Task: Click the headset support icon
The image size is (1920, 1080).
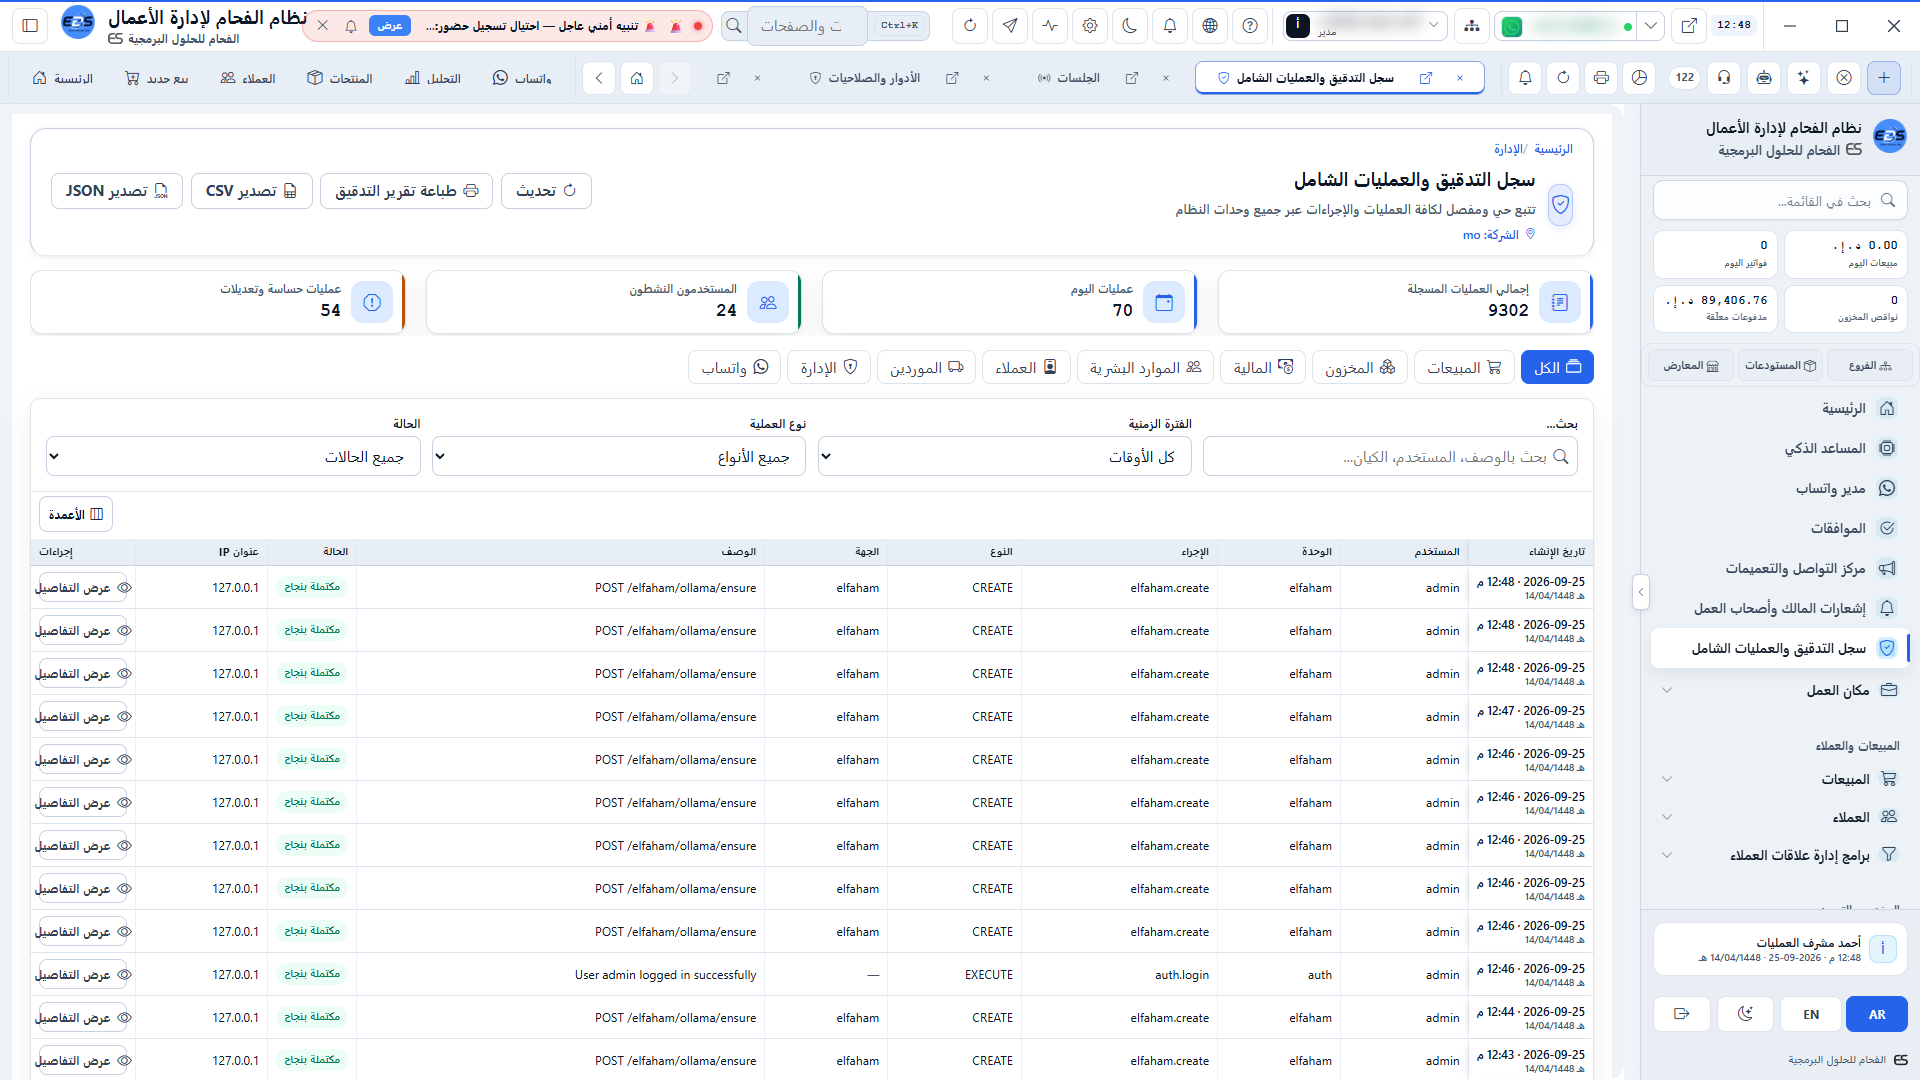Action: click(x=1724, y=78)
